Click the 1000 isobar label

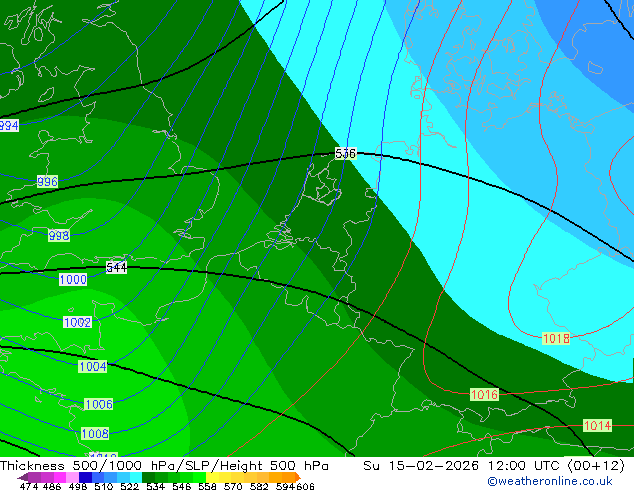(73, 279)
